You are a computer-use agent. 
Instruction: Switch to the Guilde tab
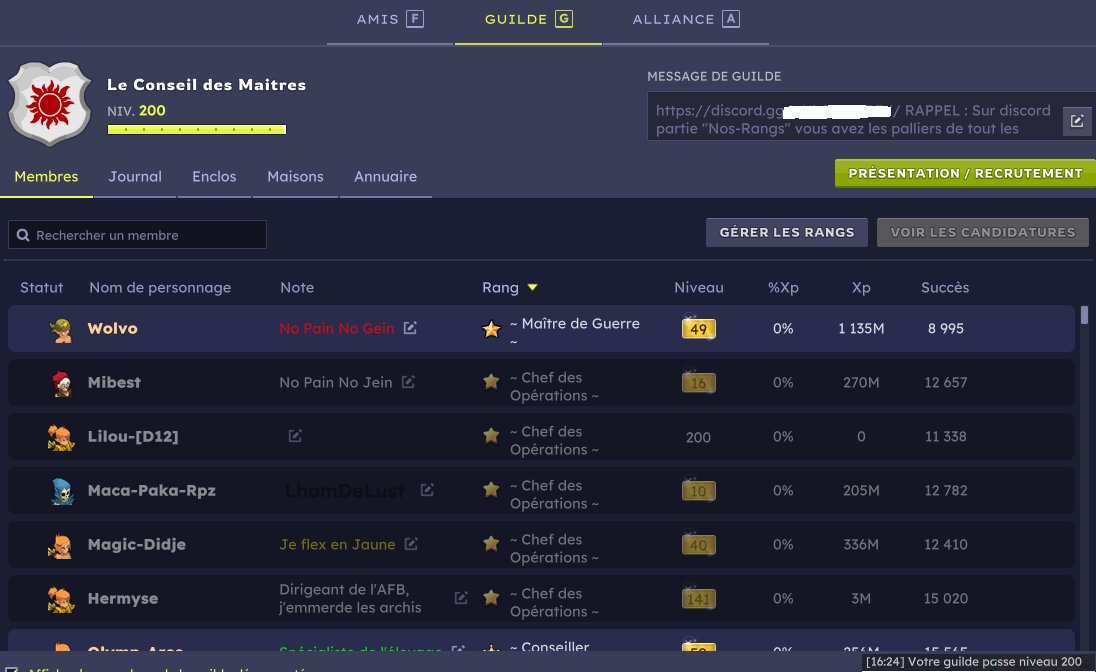(x=528, y=20)
